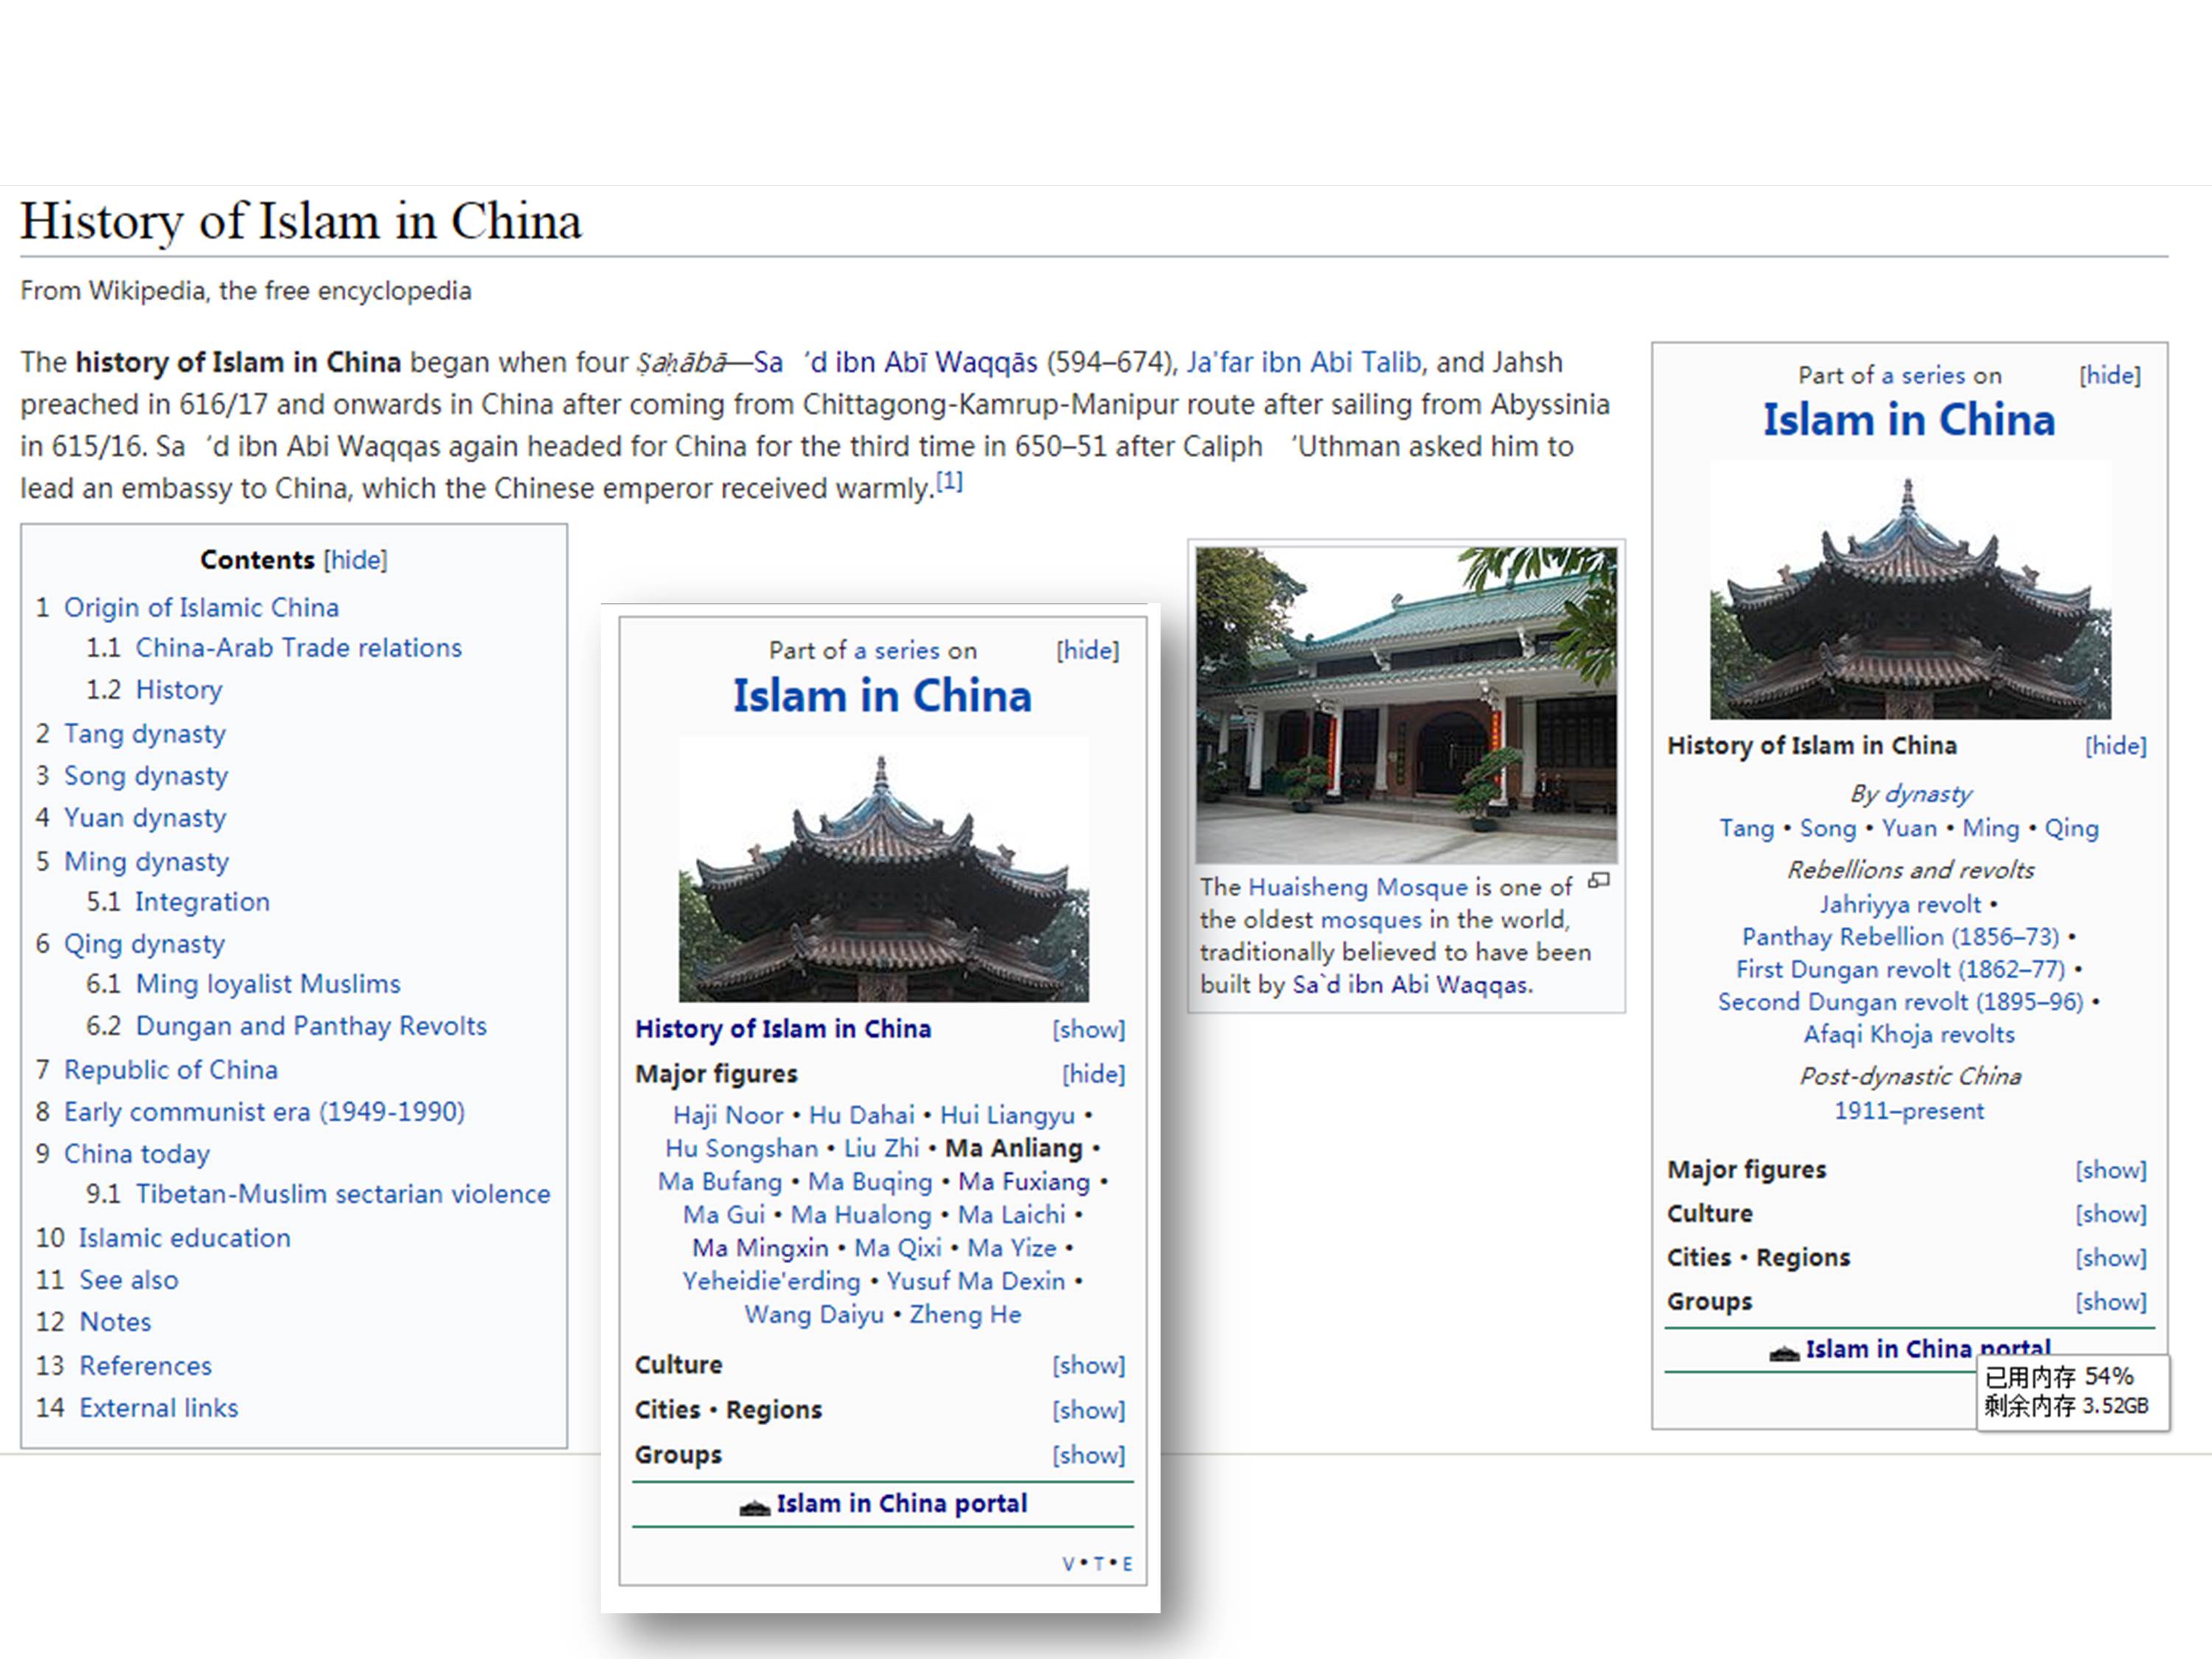Click the enlarge icon beside Huaisheng Mosque caption

coord(1599,880)
